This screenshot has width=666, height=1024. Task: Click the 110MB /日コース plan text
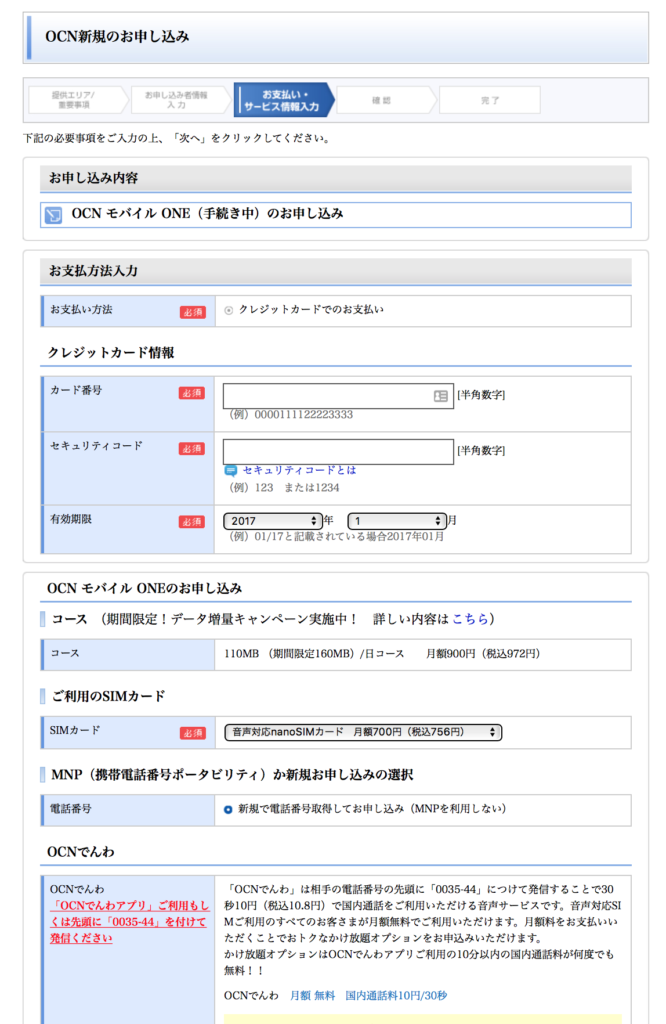(382, 654)
